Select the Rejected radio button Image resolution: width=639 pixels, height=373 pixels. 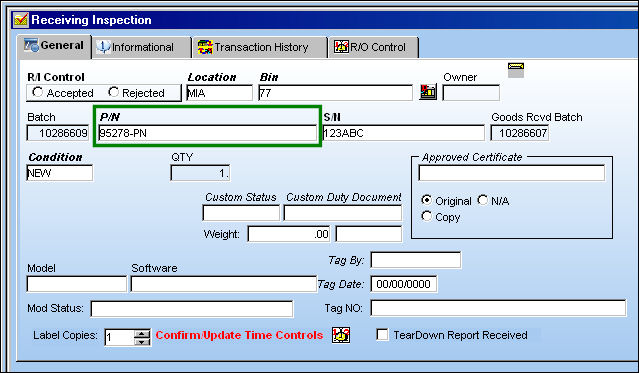tap(113, 92)
